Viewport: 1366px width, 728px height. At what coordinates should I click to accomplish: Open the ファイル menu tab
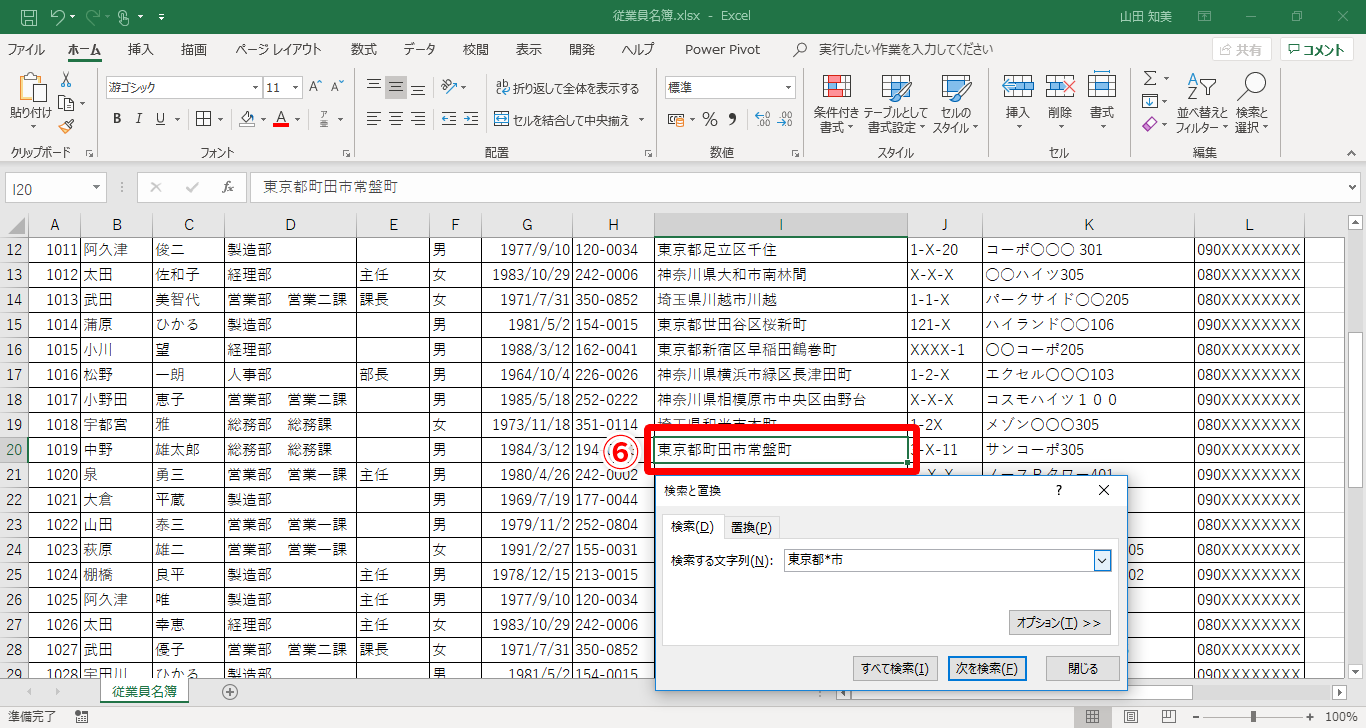pos(26,49)
